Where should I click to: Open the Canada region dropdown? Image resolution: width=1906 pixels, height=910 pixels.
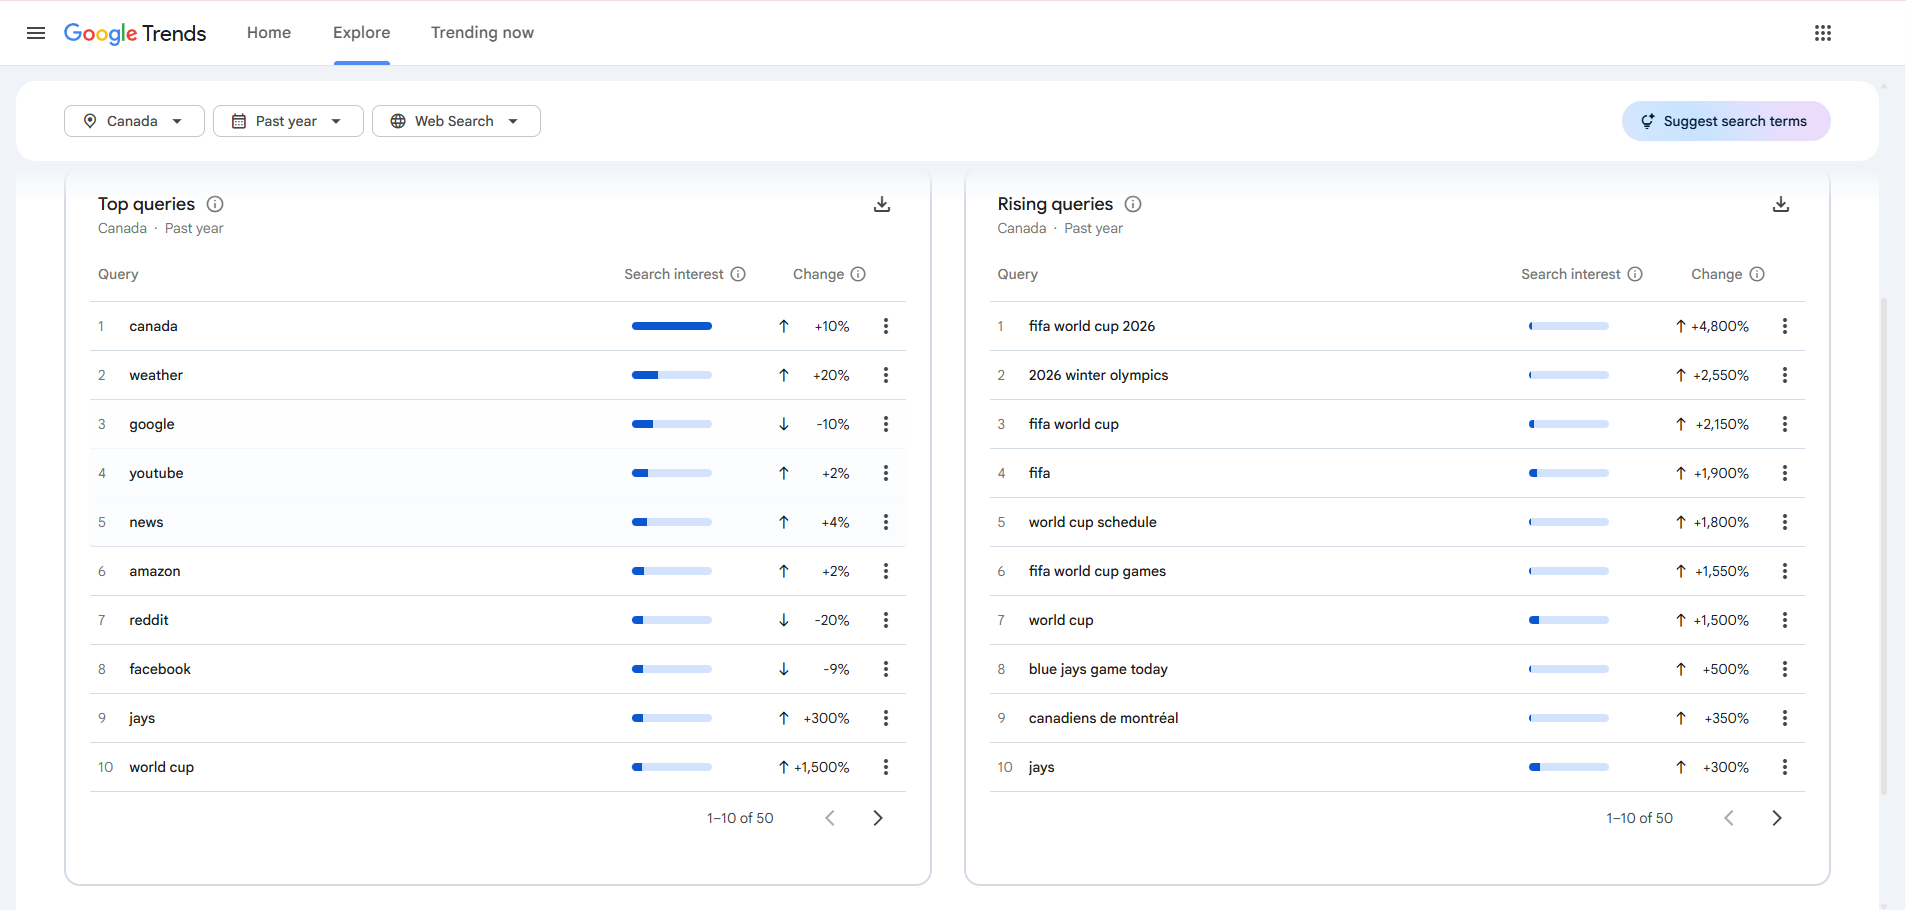tap(134, 121)
